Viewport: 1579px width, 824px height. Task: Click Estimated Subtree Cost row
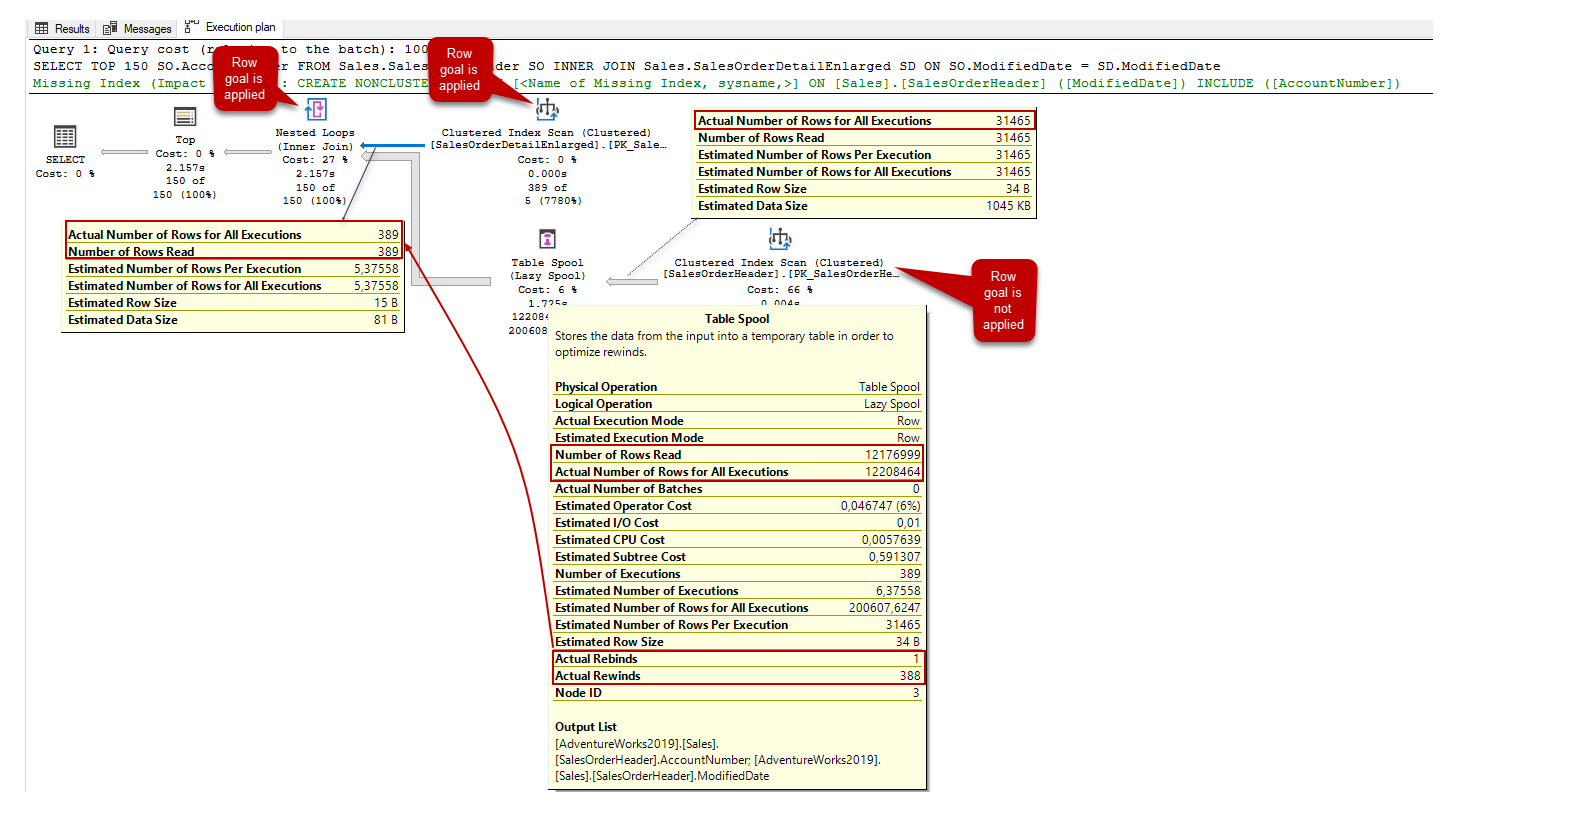[x=737, y=557]
